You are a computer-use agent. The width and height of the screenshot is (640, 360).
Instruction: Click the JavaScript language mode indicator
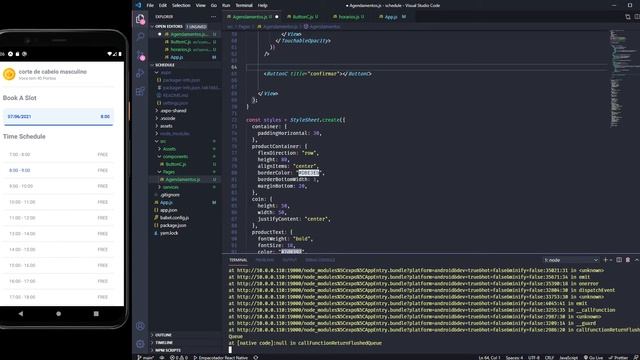click(x=569, y=358)
